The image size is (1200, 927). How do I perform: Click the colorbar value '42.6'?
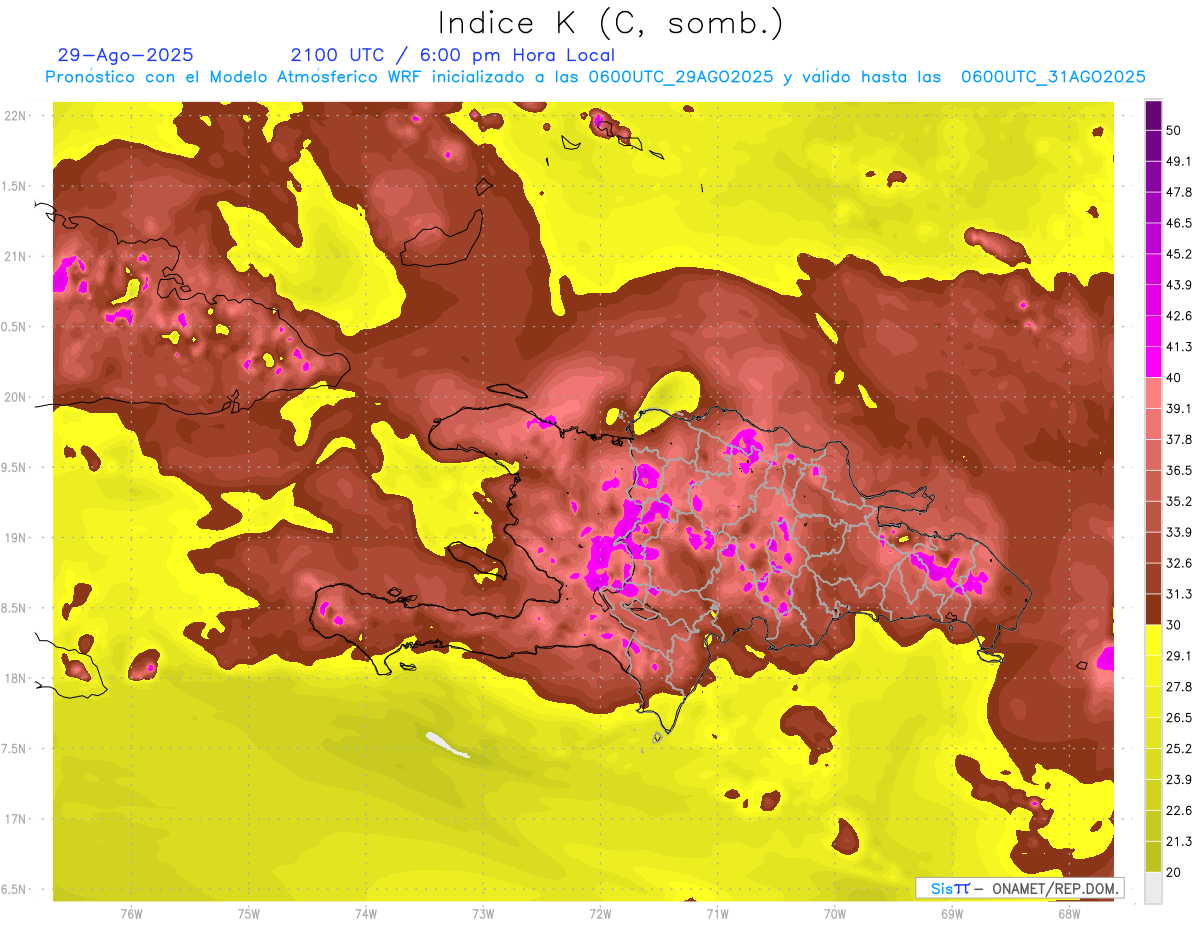click(x=1178, y=316)
